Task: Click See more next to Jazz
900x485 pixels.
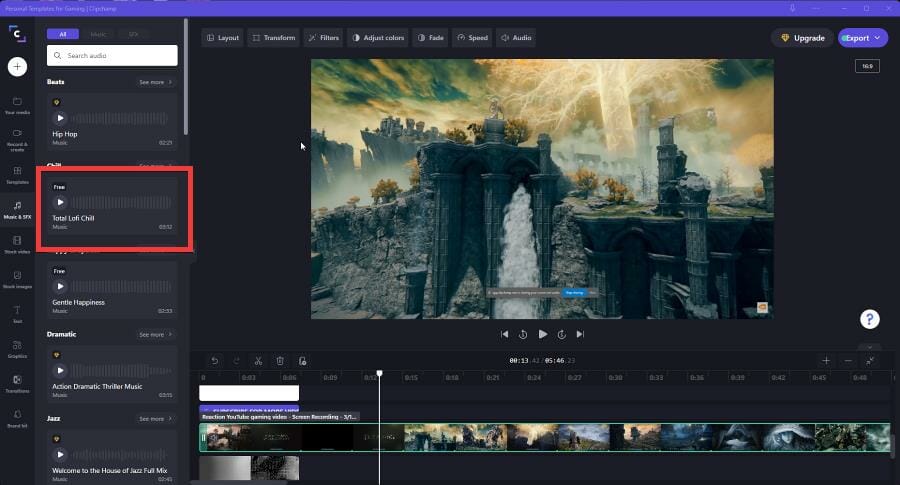Action: (x=156, y=419)
